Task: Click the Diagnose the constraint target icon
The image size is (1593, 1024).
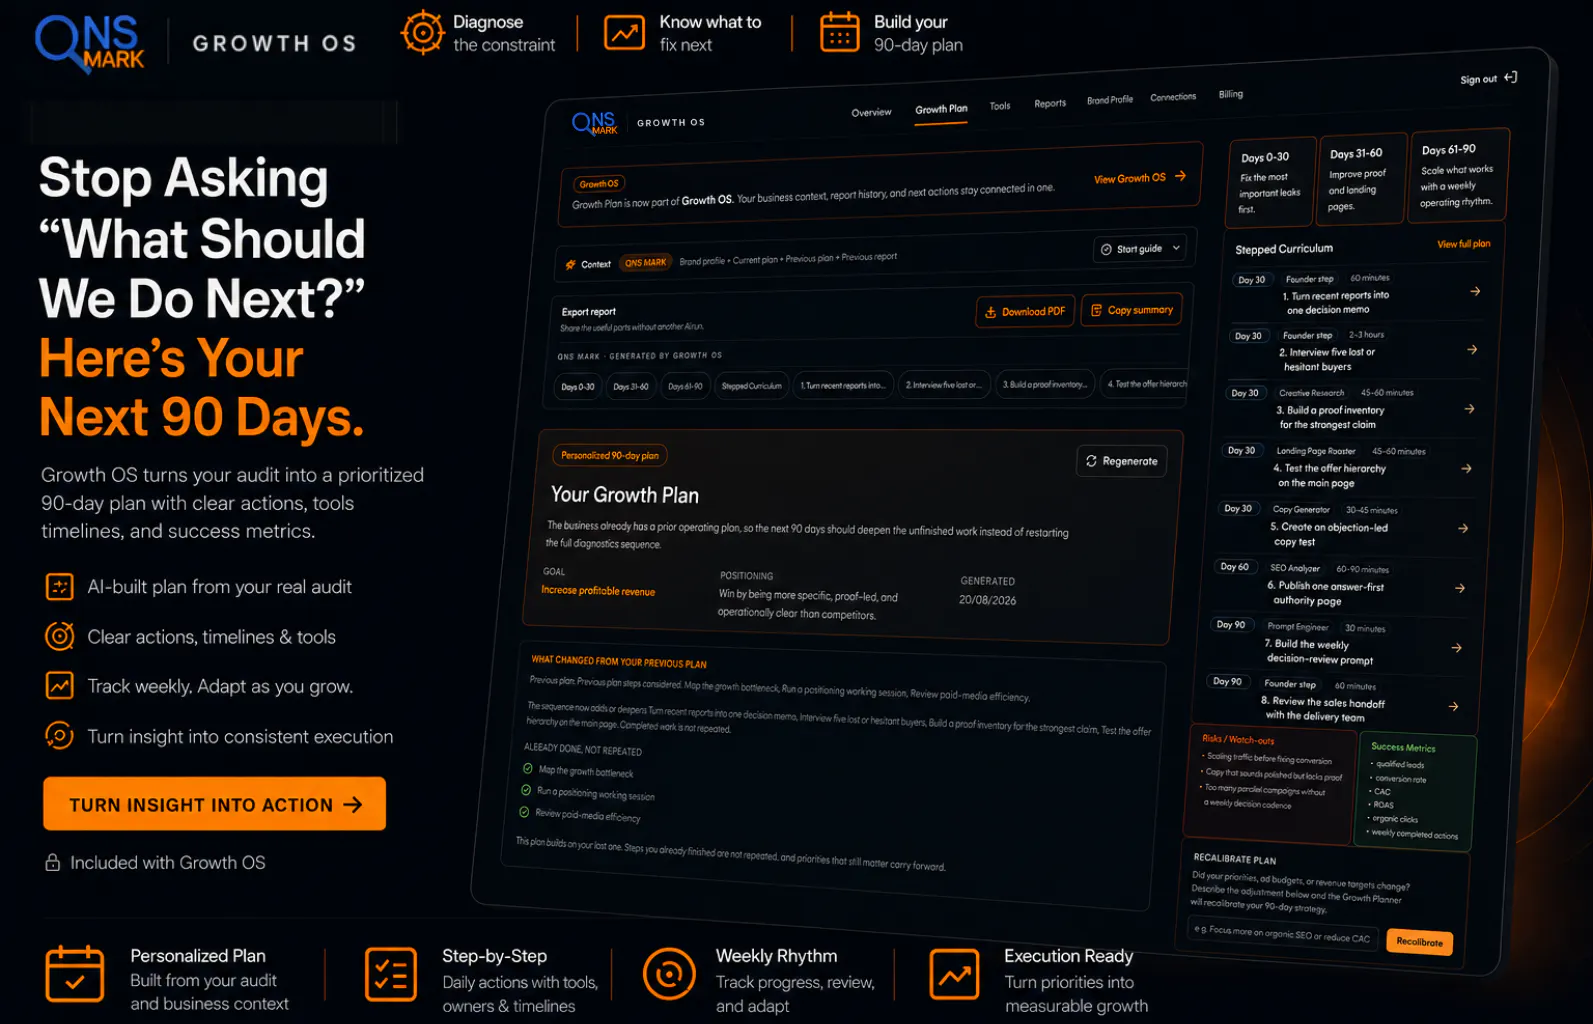Action: click(422, 33)
